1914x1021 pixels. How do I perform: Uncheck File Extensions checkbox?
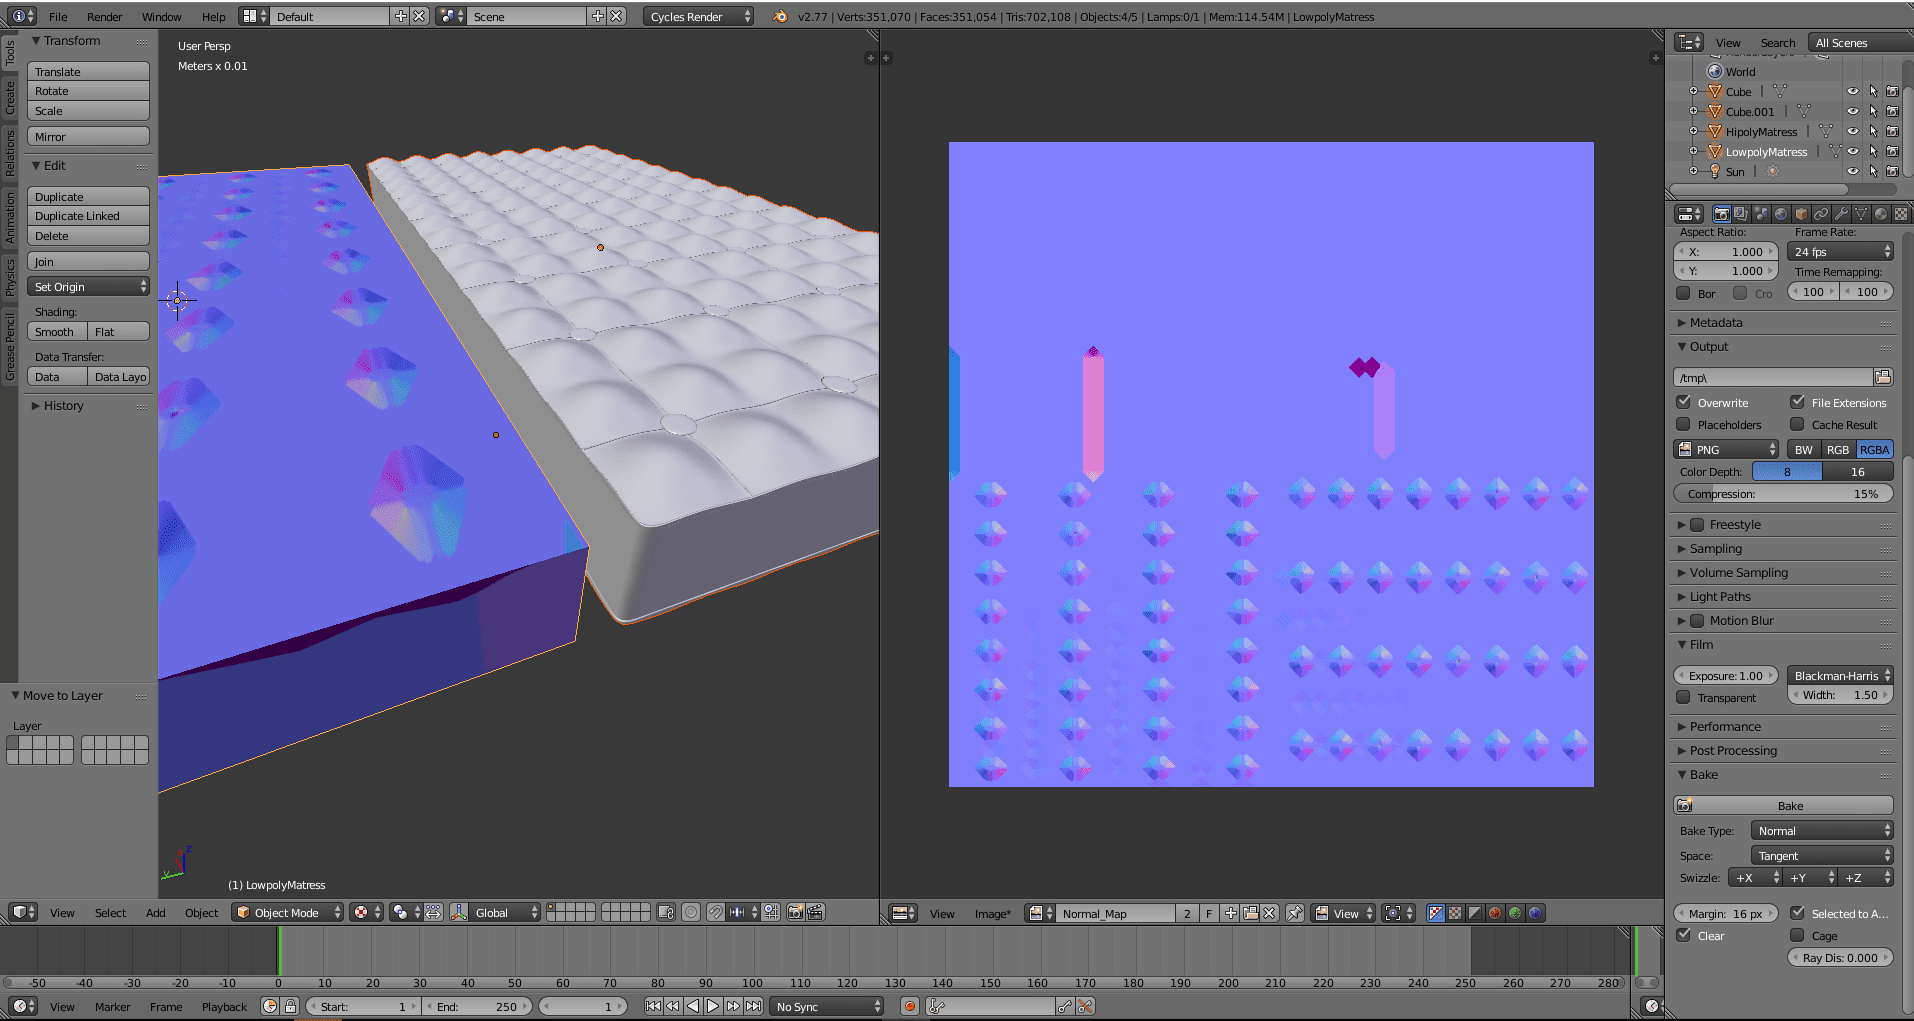[1798, 402]
